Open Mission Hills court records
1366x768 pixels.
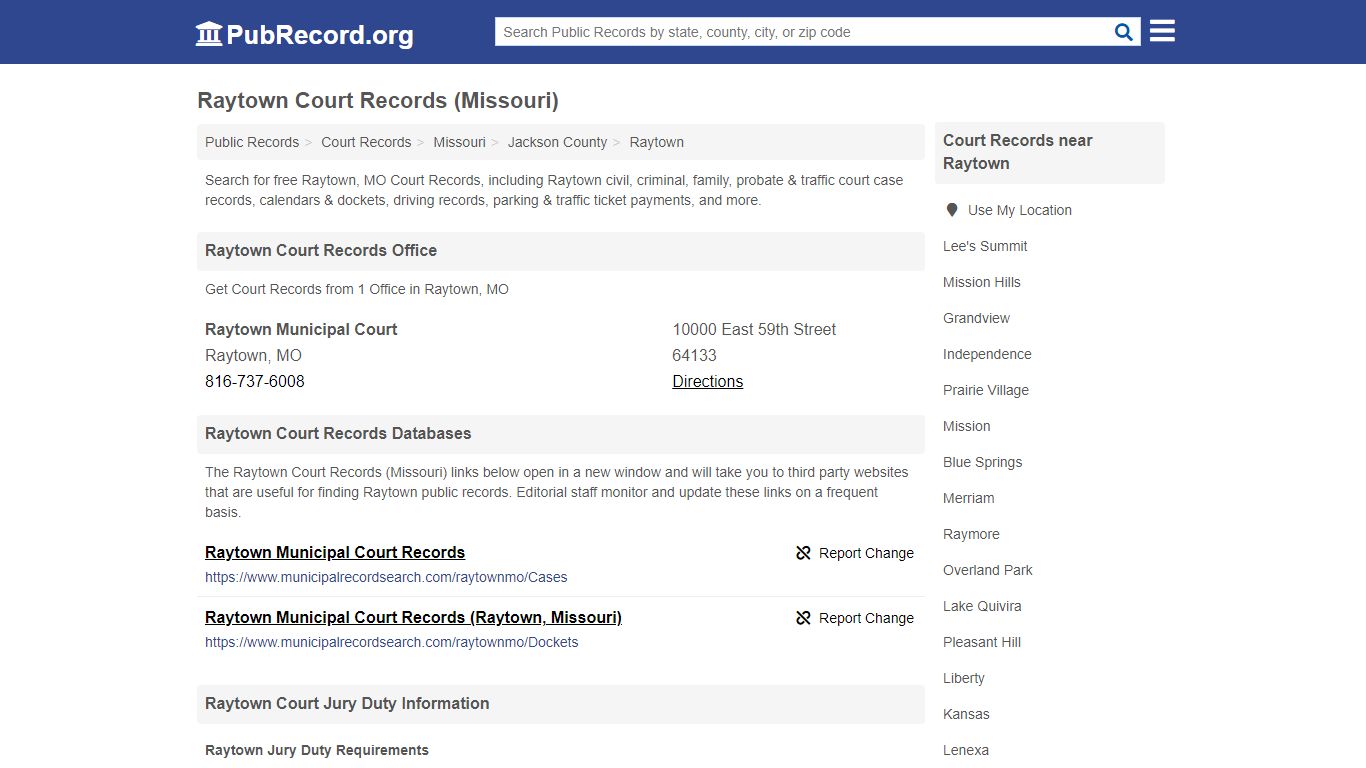coord(981,282)
